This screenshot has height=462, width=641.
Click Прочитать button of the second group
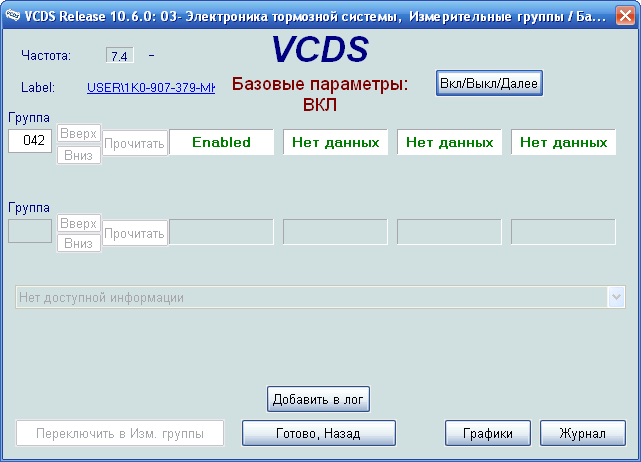[134, 233]
